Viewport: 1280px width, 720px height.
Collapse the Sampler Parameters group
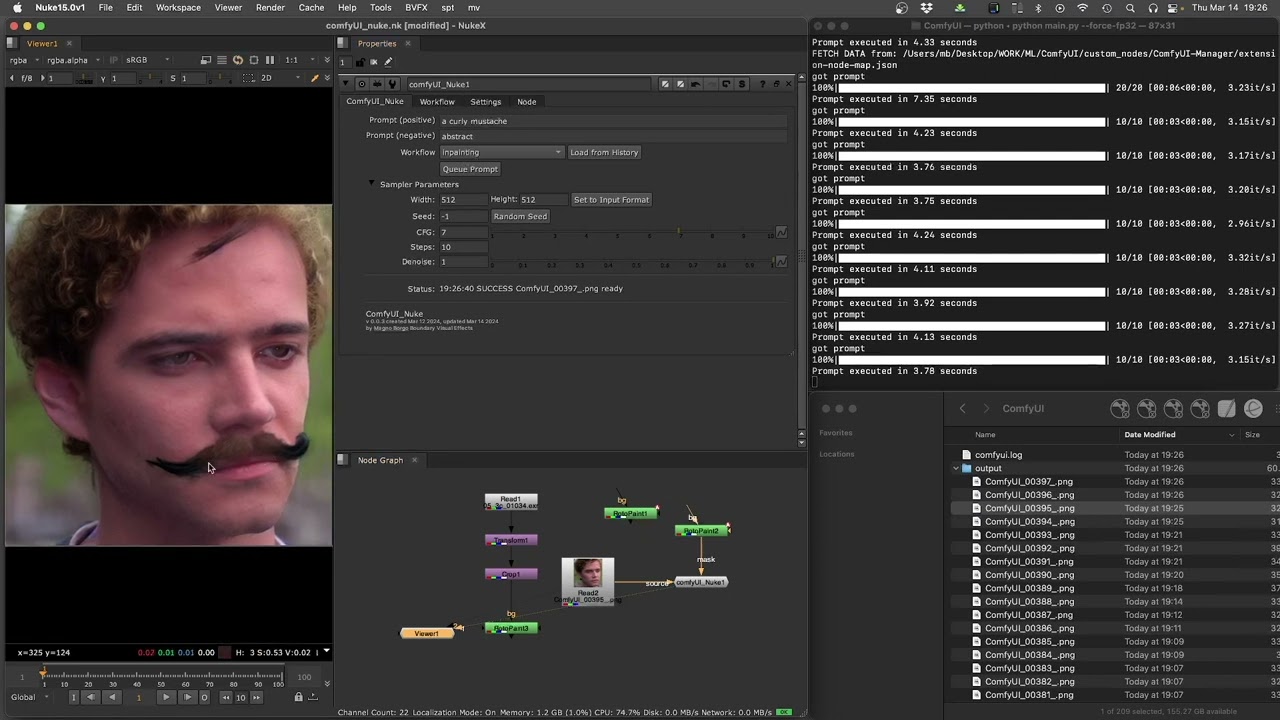click(x=372, y=184)
